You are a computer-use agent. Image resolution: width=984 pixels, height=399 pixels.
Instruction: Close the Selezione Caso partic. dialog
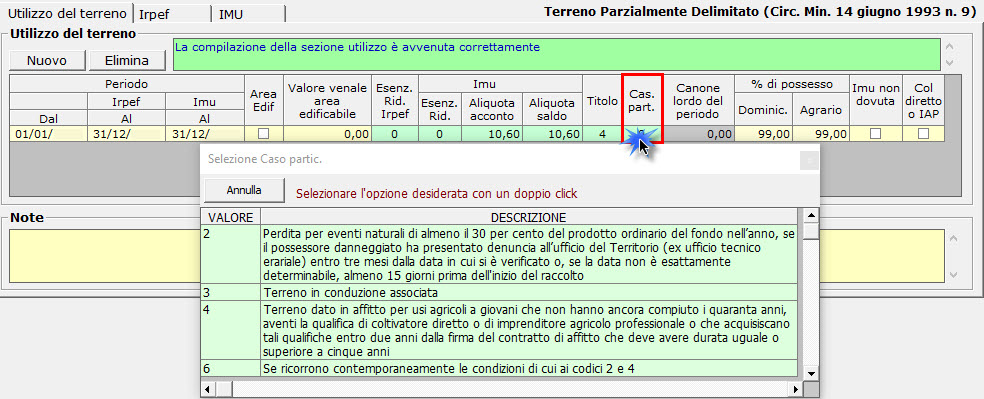(x=809, y=161)
